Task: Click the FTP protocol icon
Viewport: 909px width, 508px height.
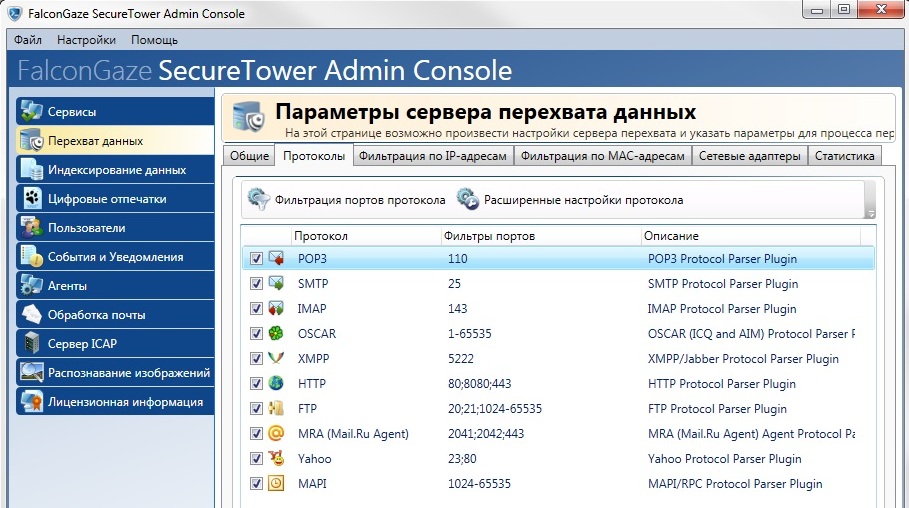Action: coord(277,408)
